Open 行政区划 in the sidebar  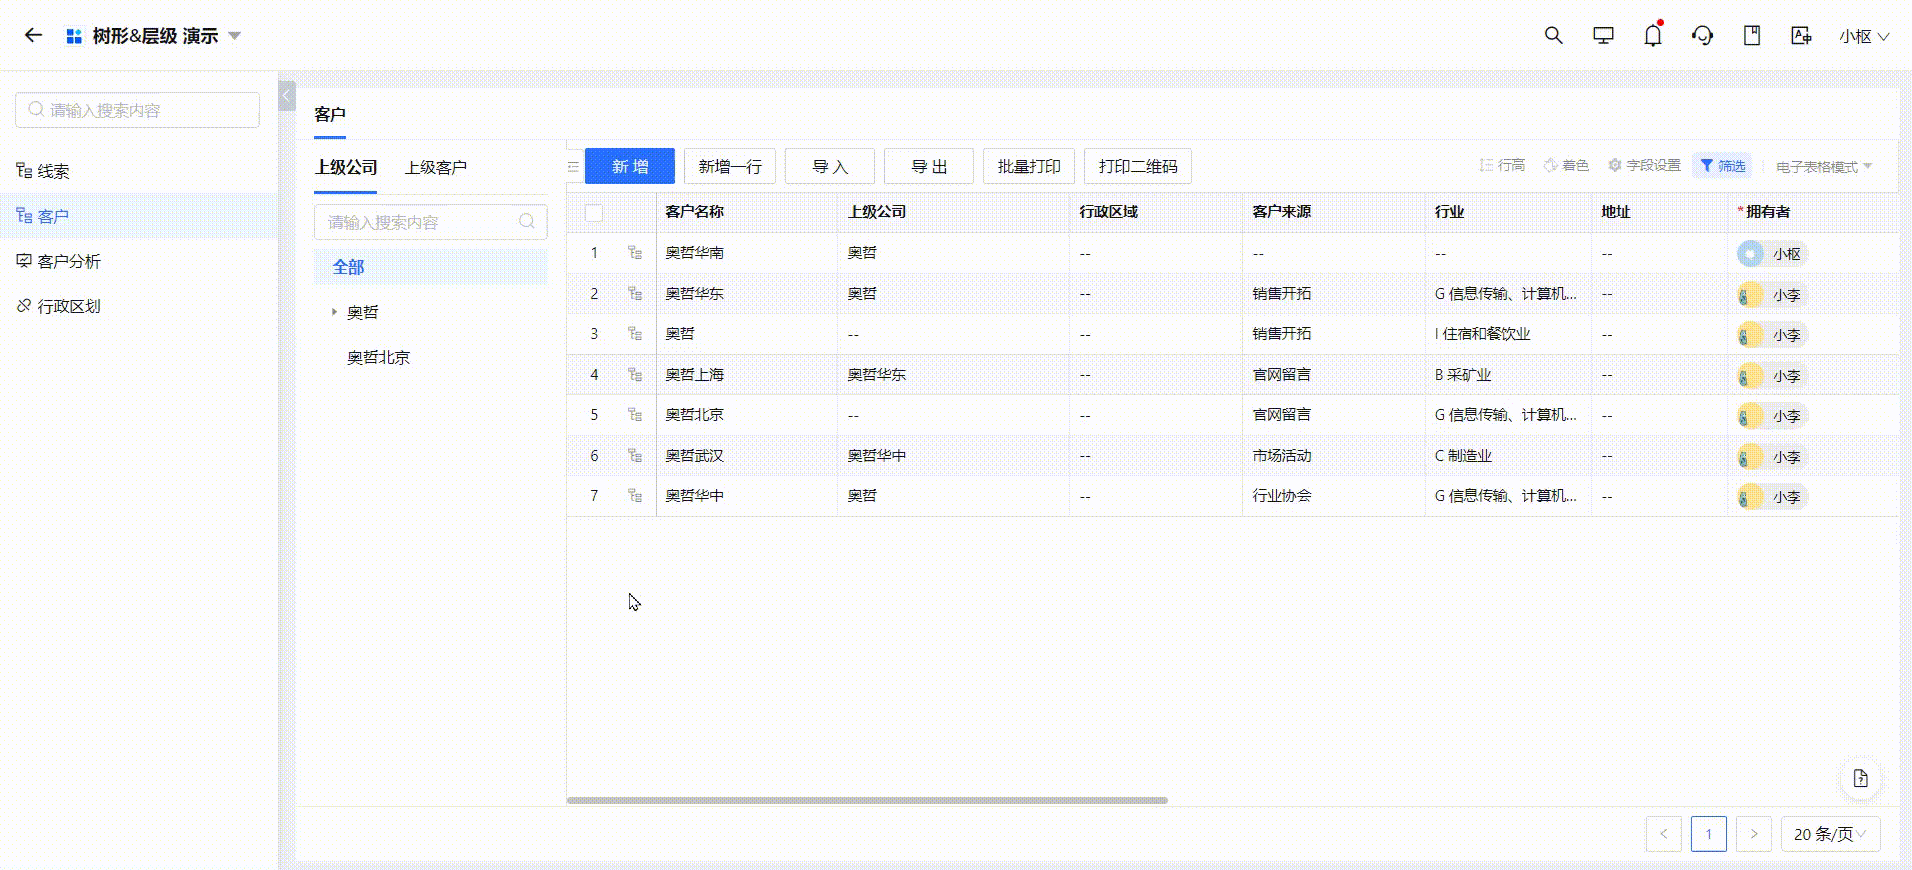pos(138,306)
